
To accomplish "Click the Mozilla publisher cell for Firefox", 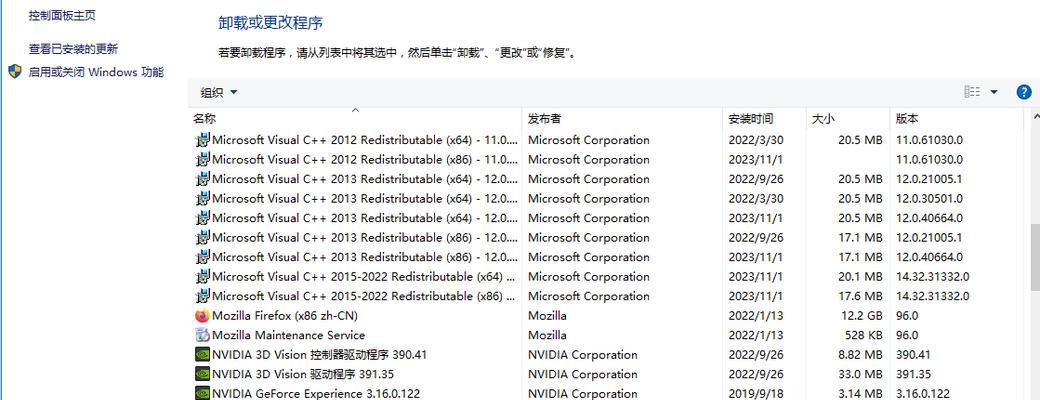I will [547, 316].
